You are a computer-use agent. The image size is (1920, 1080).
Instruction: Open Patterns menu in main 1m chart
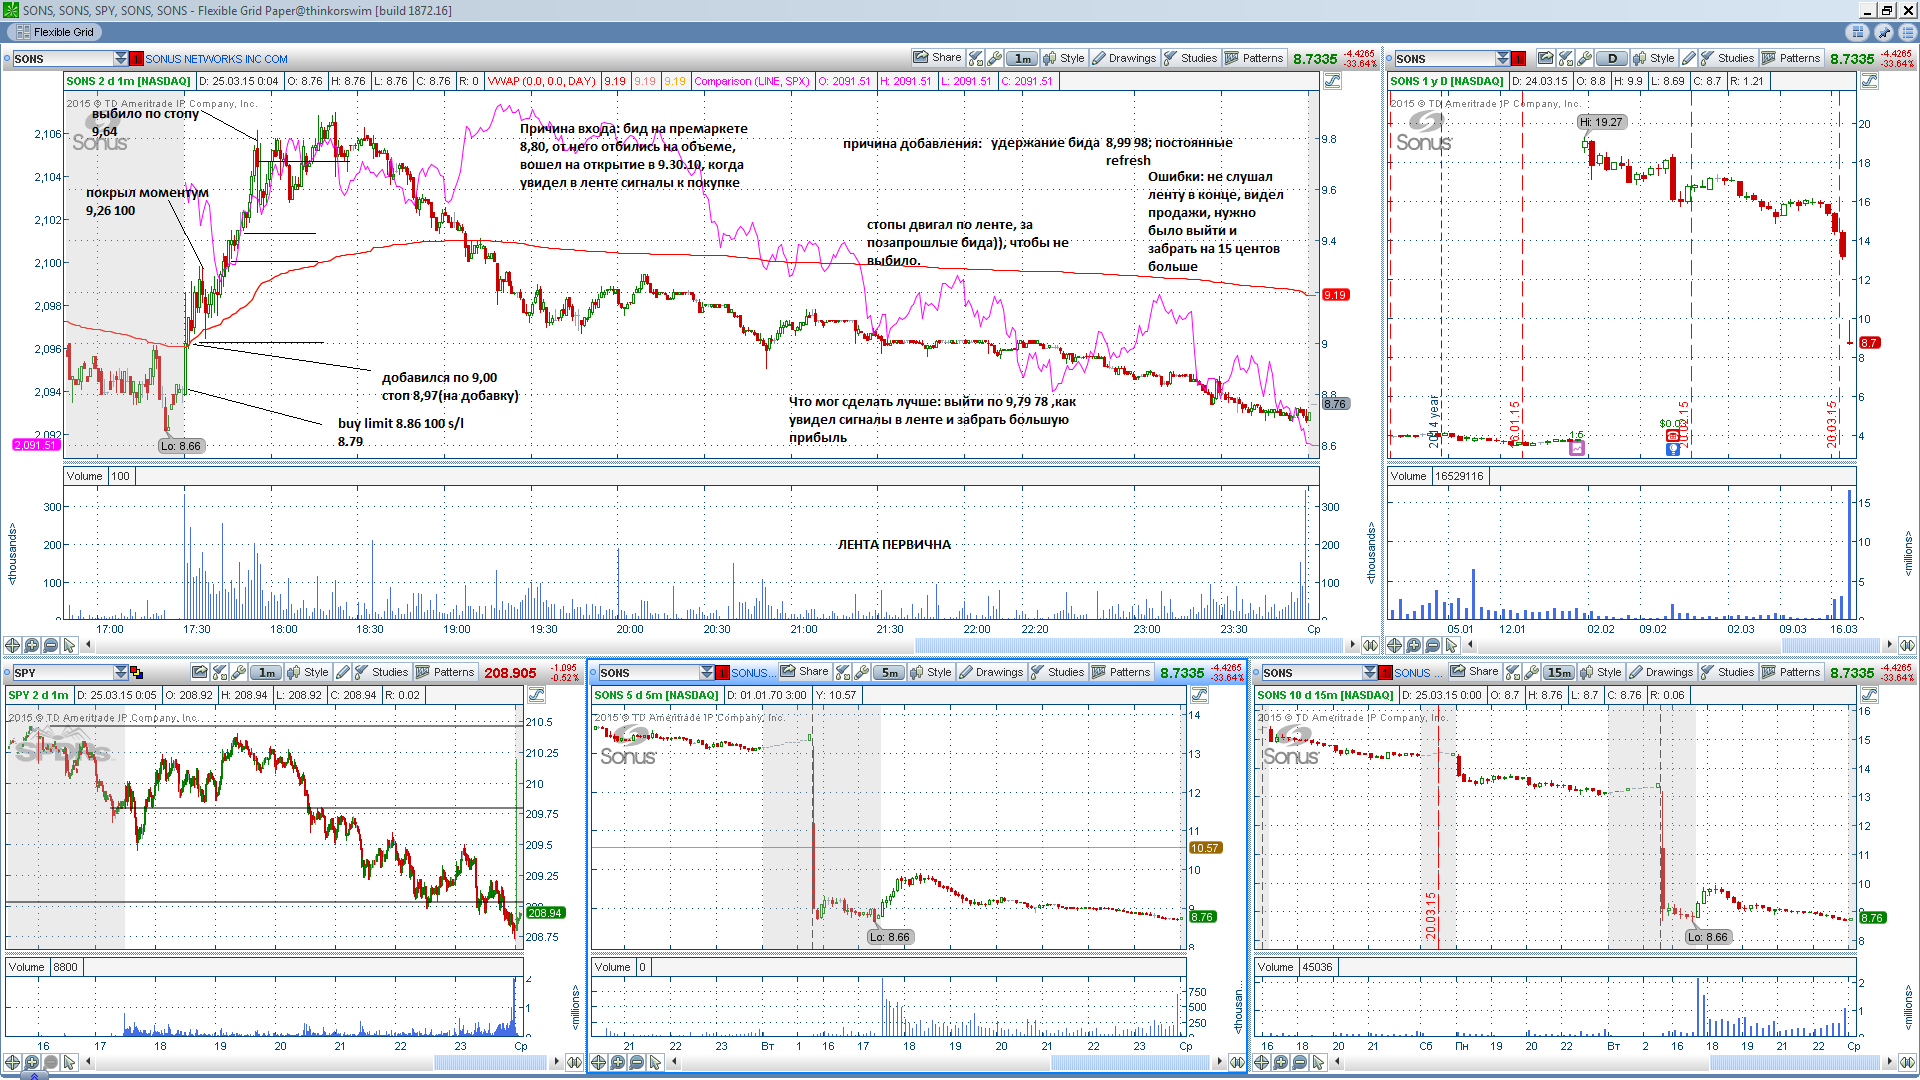coord(1254,58)
